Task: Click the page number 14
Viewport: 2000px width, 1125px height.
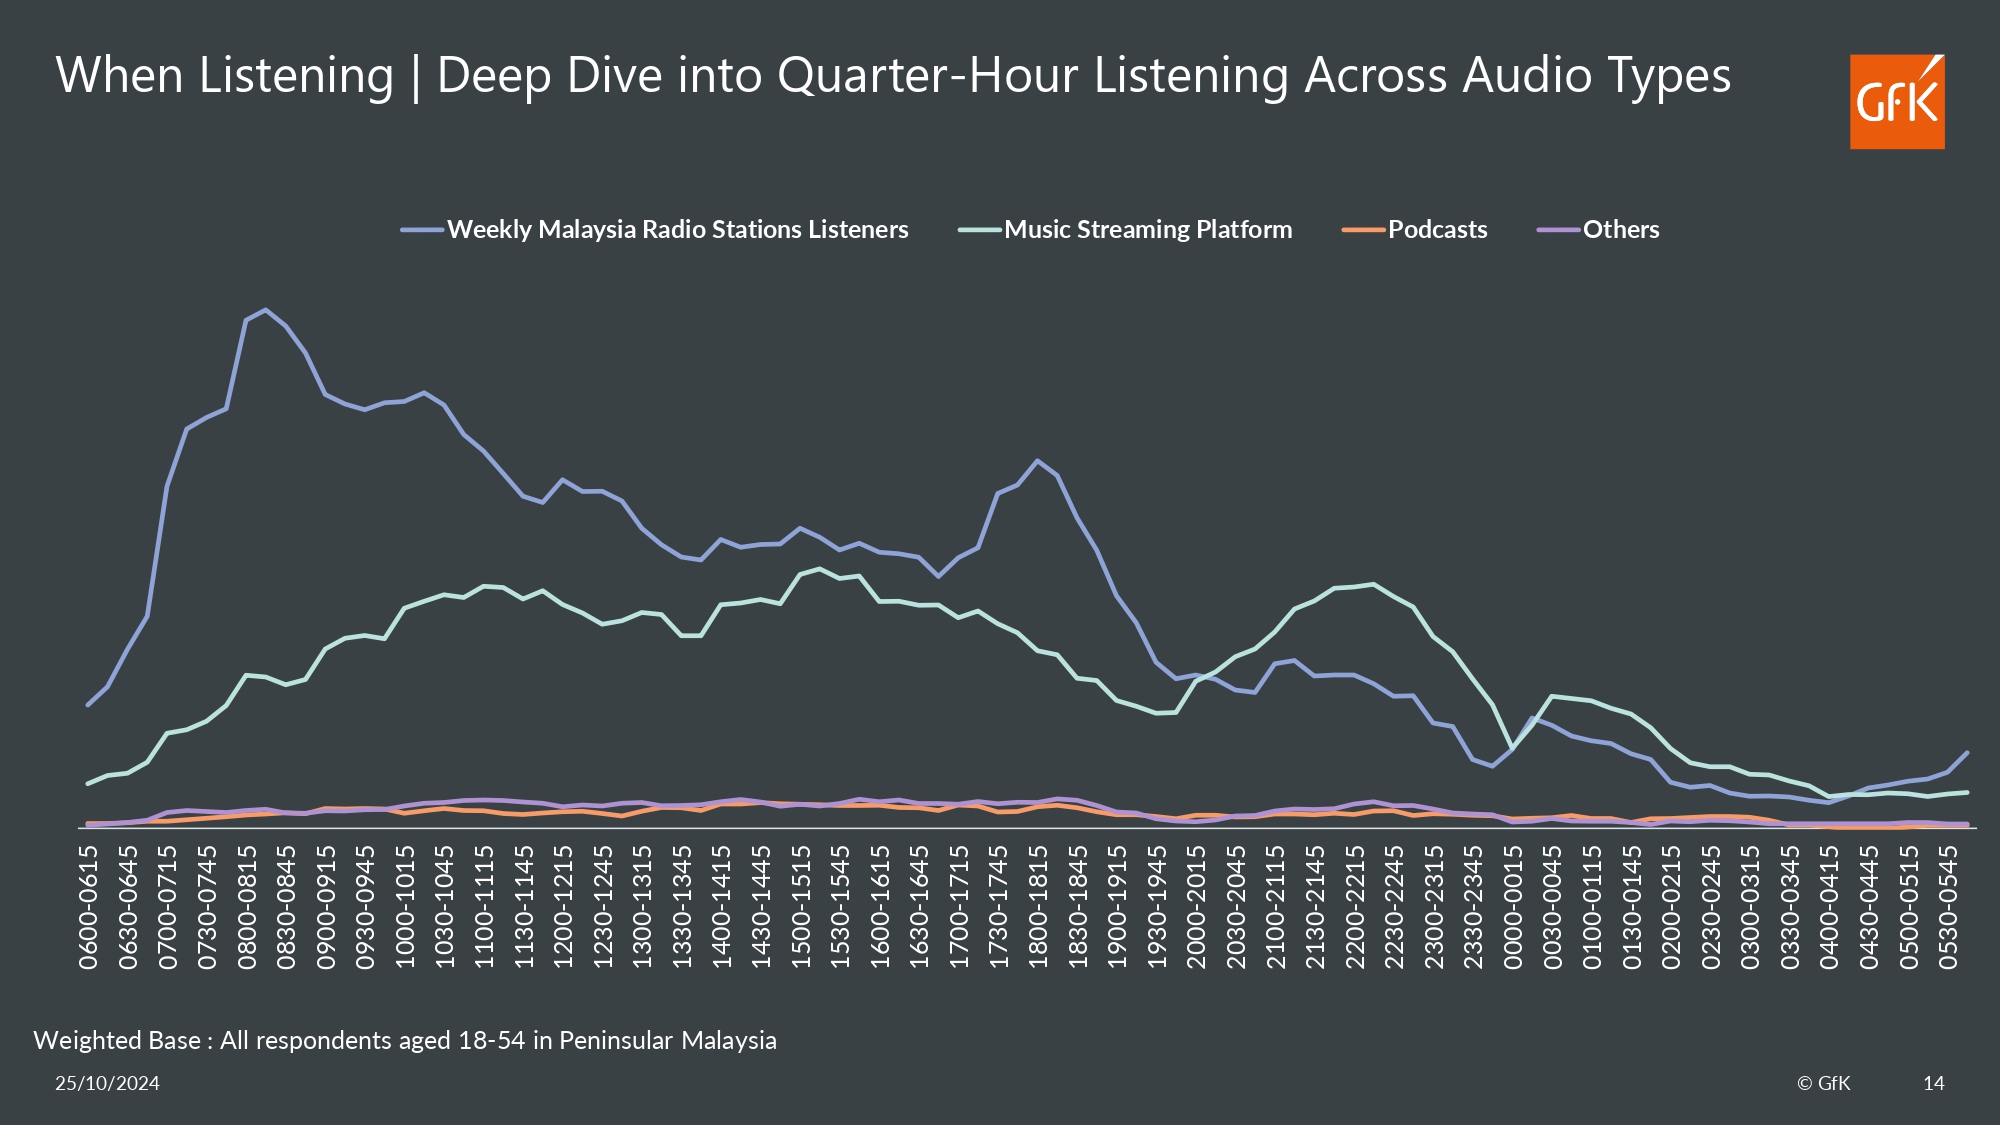Action: pos(1933,1083)
